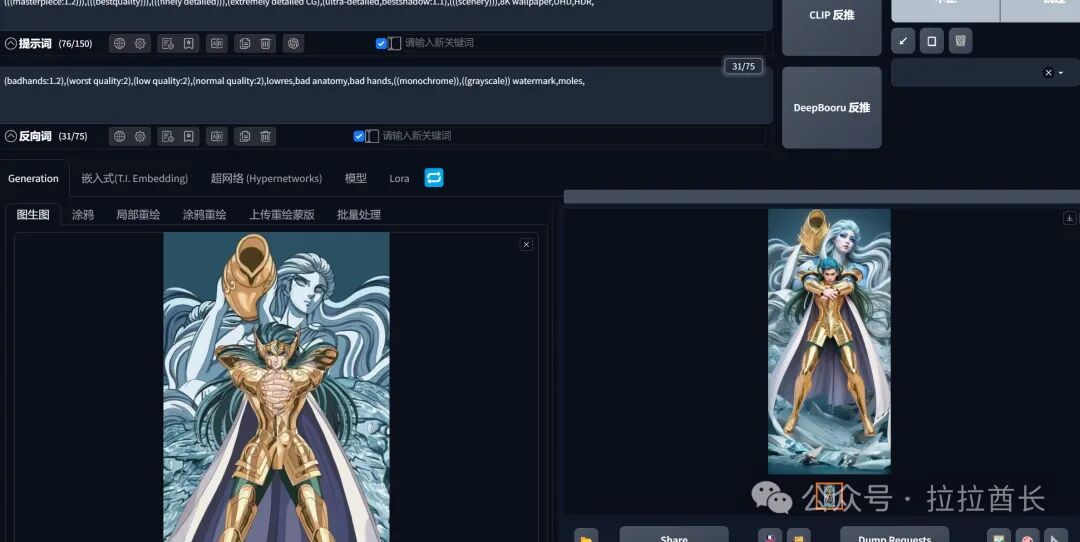Open the Lora tab
The width and height of the screenshot is (1080, 542).
[399, 178]
